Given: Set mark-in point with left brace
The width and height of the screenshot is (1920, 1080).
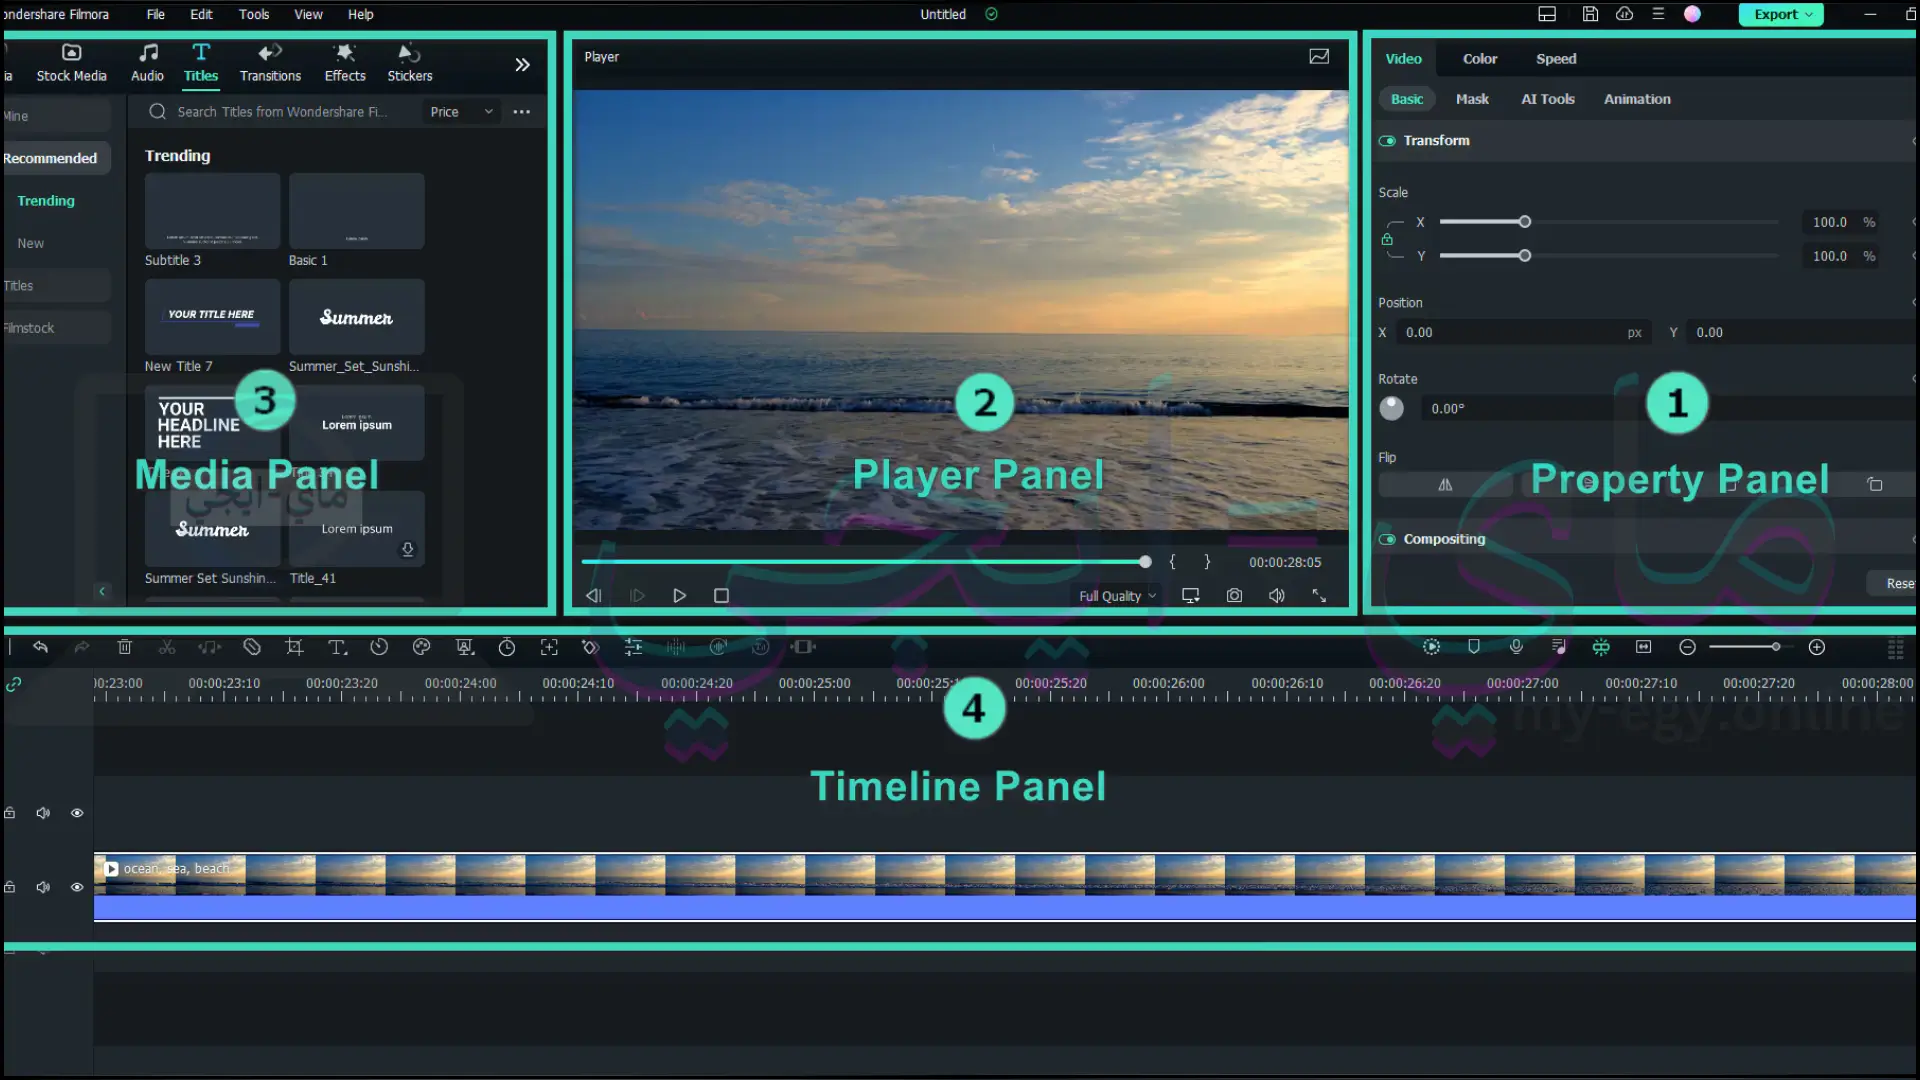Looking at the screenshot, I should point(1172,562).
